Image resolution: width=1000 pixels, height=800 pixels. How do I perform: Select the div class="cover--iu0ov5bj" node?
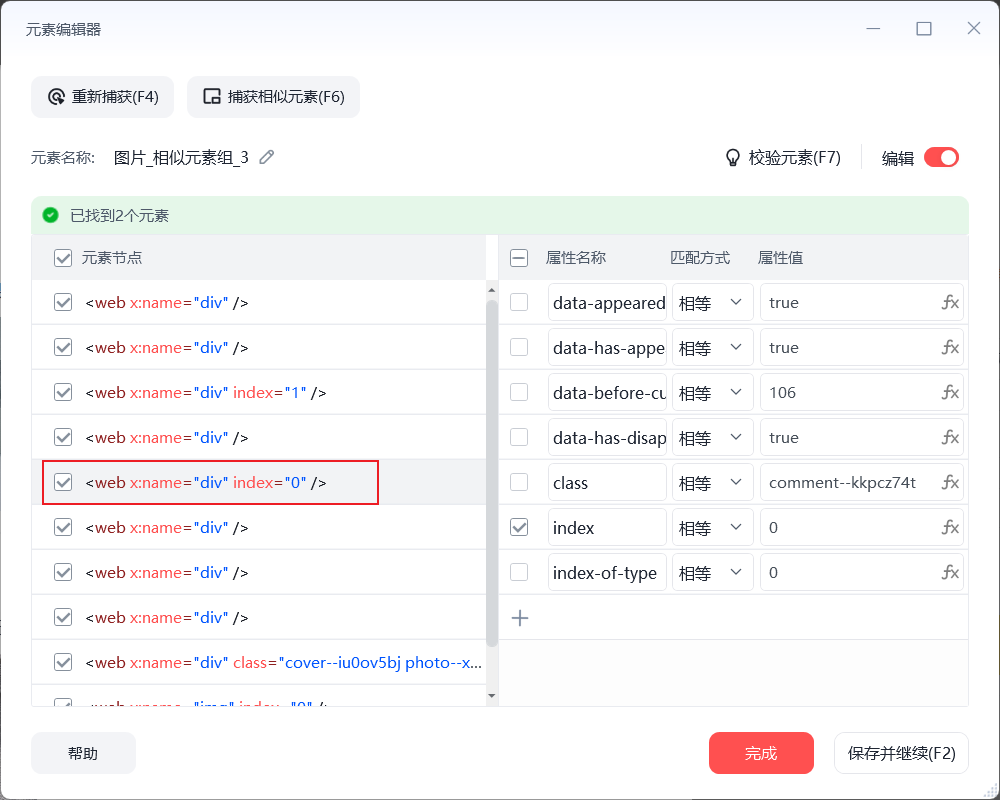(x=282, y=663)
